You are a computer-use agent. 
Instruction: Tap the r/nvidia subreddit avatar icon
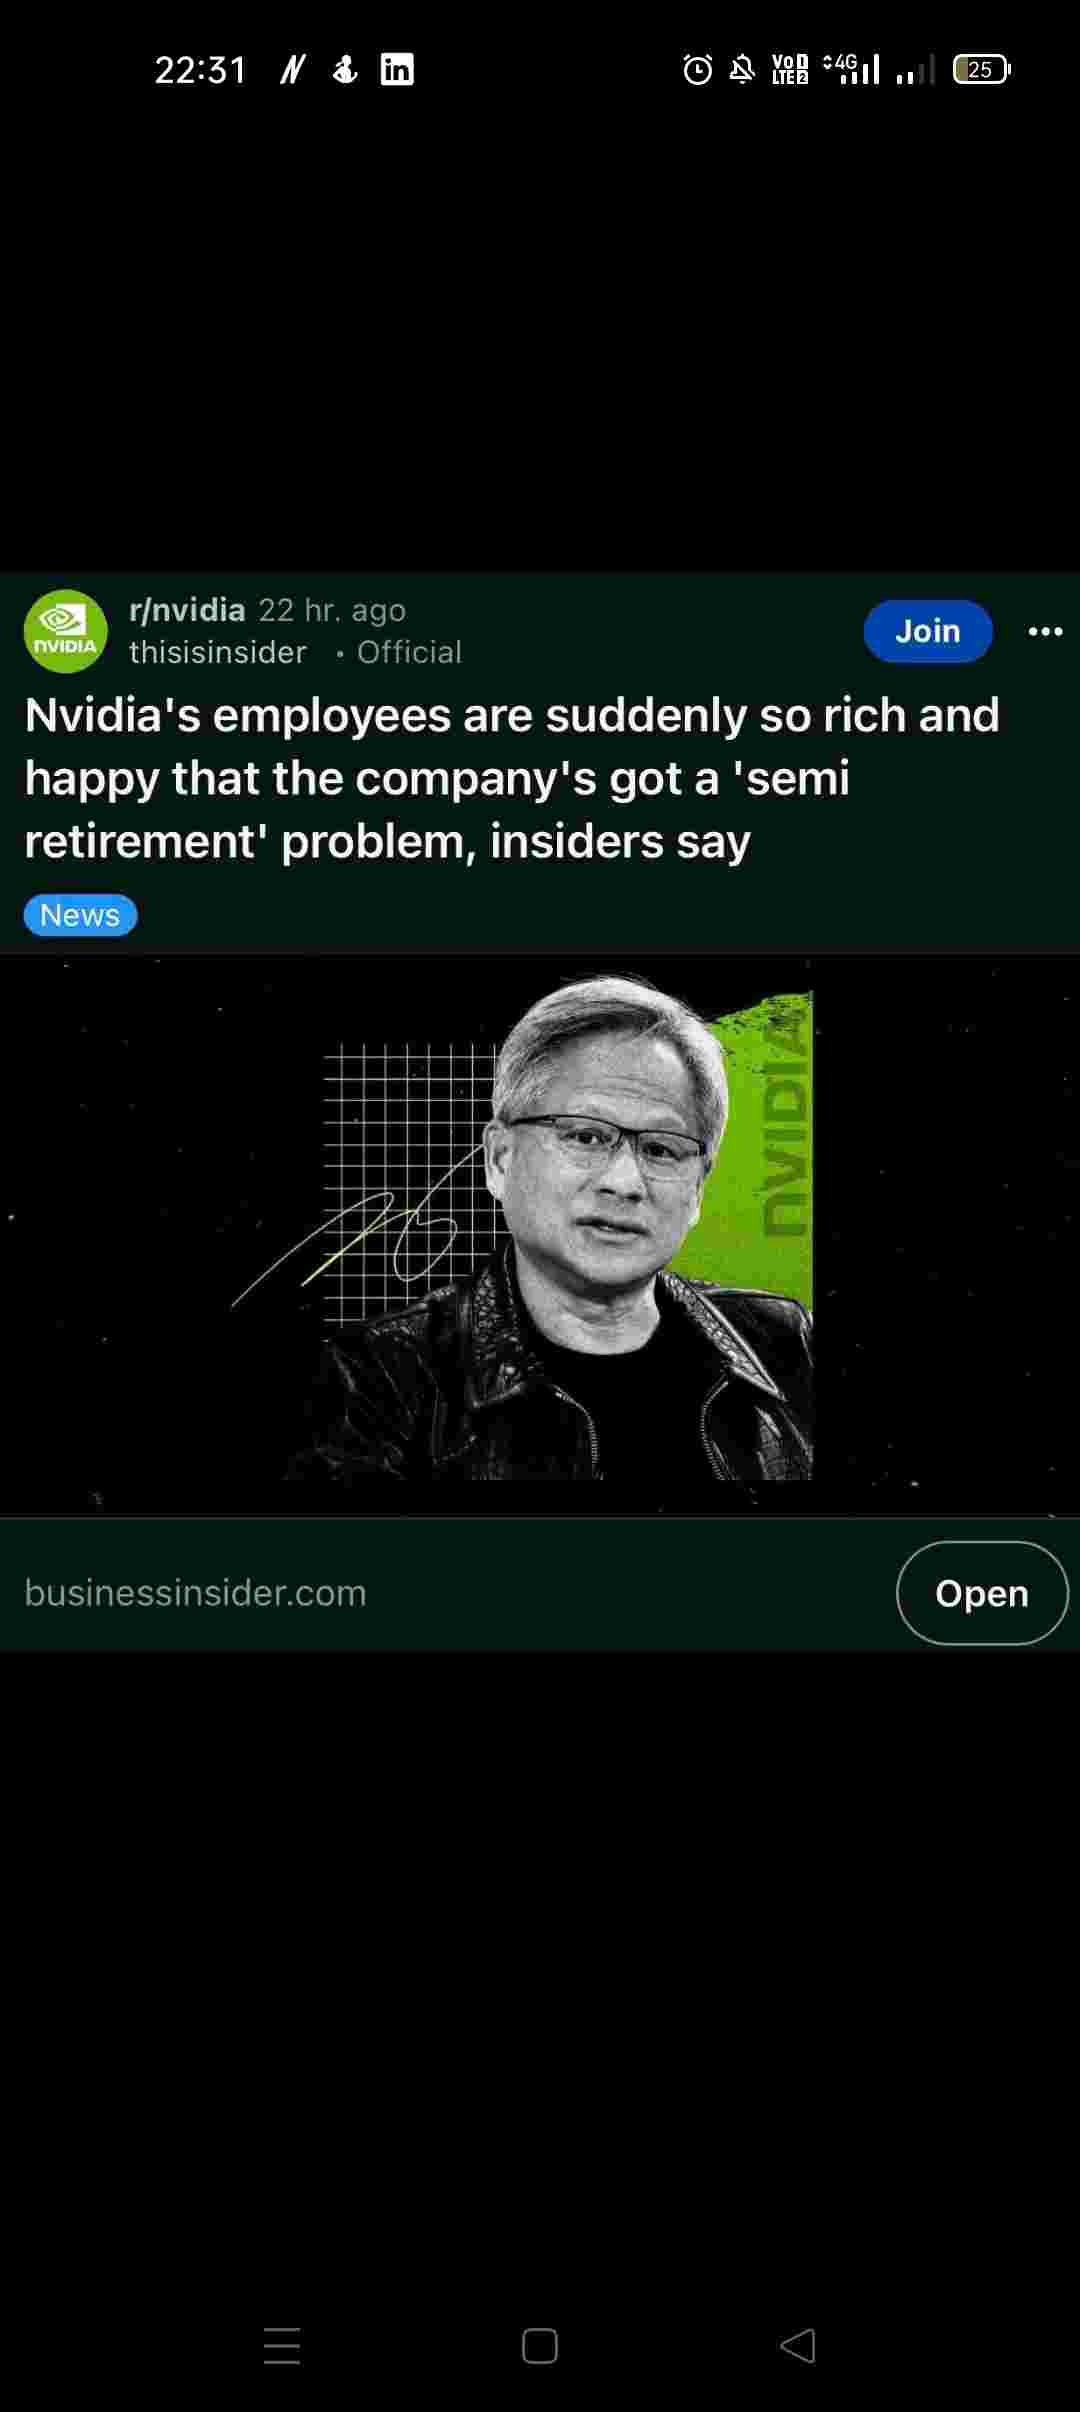click(65, 631)
